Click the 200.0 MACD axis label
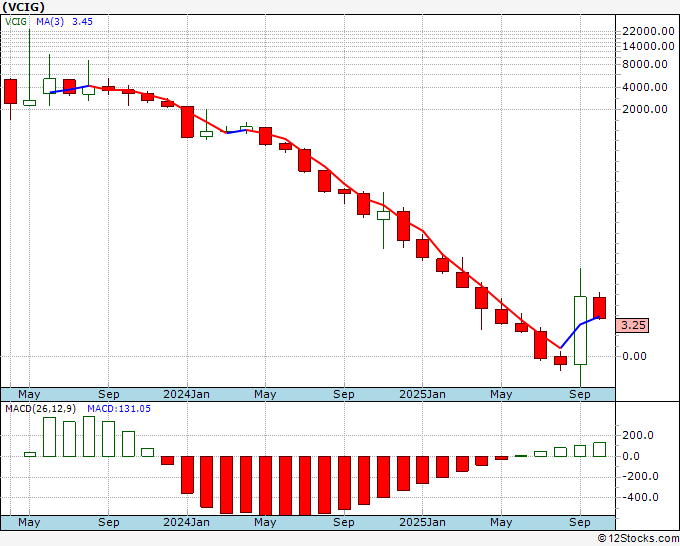This screenshot has width=680, height=546. tap(638, 435)
